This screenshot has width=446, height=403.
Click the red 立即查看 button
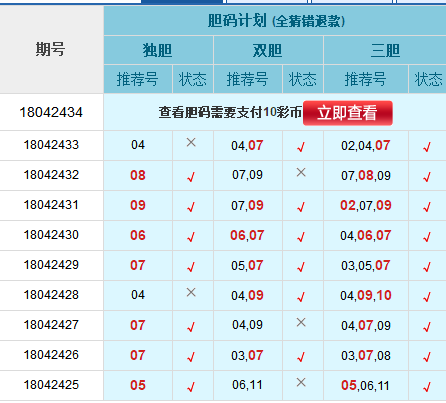coord(348,113)
